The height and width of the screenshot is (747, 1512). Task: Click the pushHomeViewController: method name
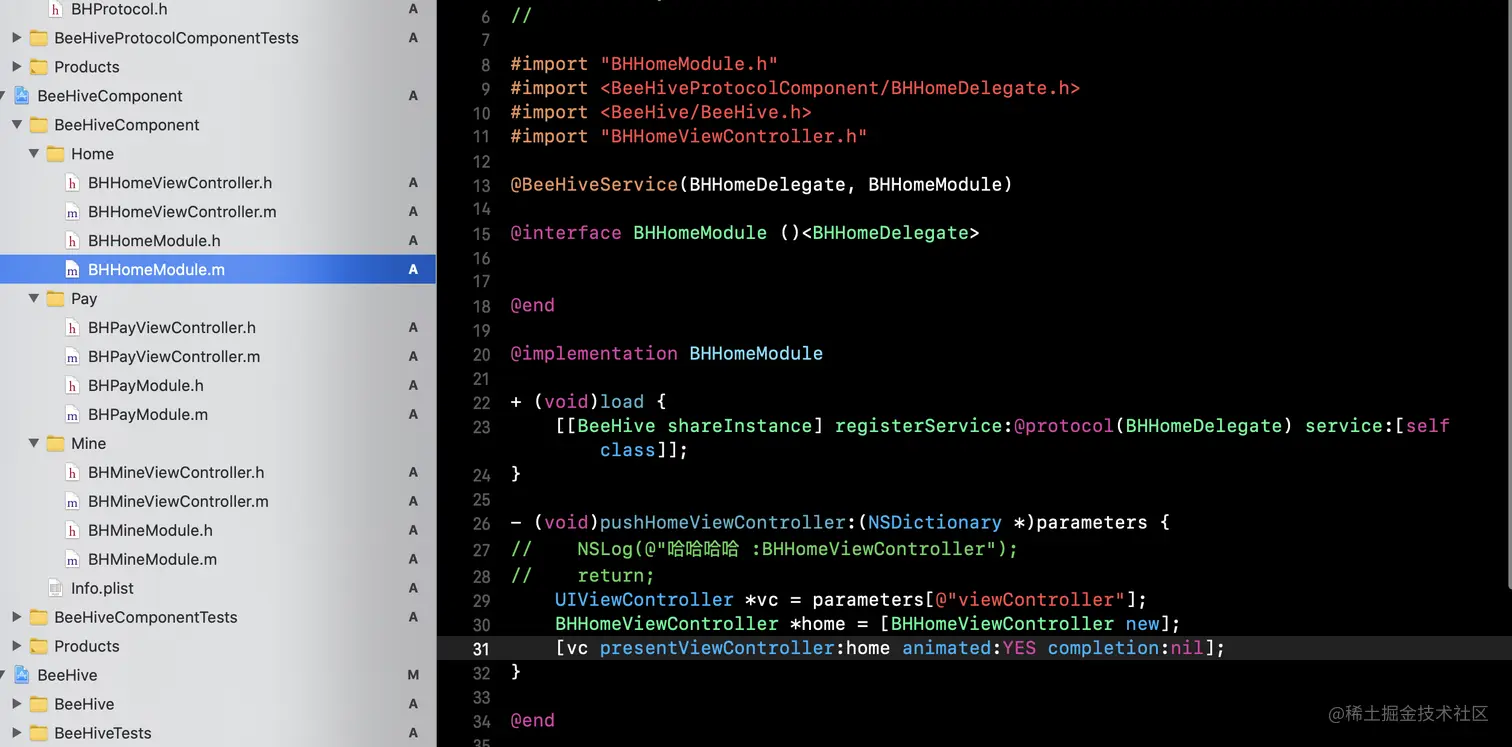[x=722, y=522]
